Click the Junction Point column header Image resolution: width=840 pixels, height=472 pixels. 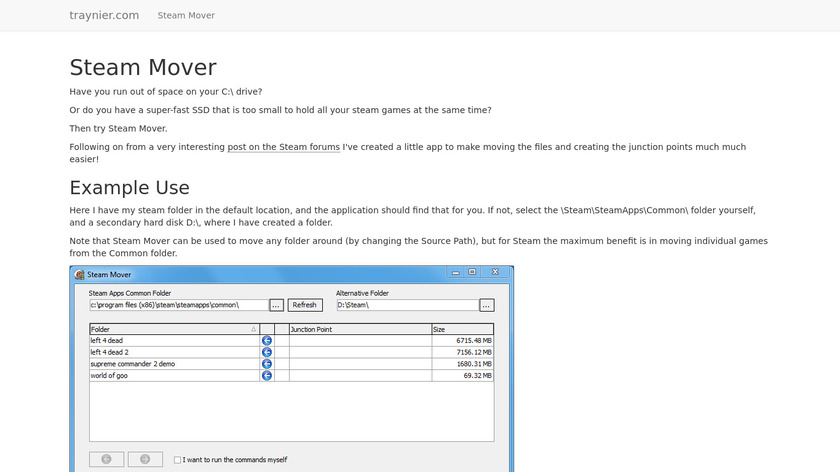click(360, 329)
